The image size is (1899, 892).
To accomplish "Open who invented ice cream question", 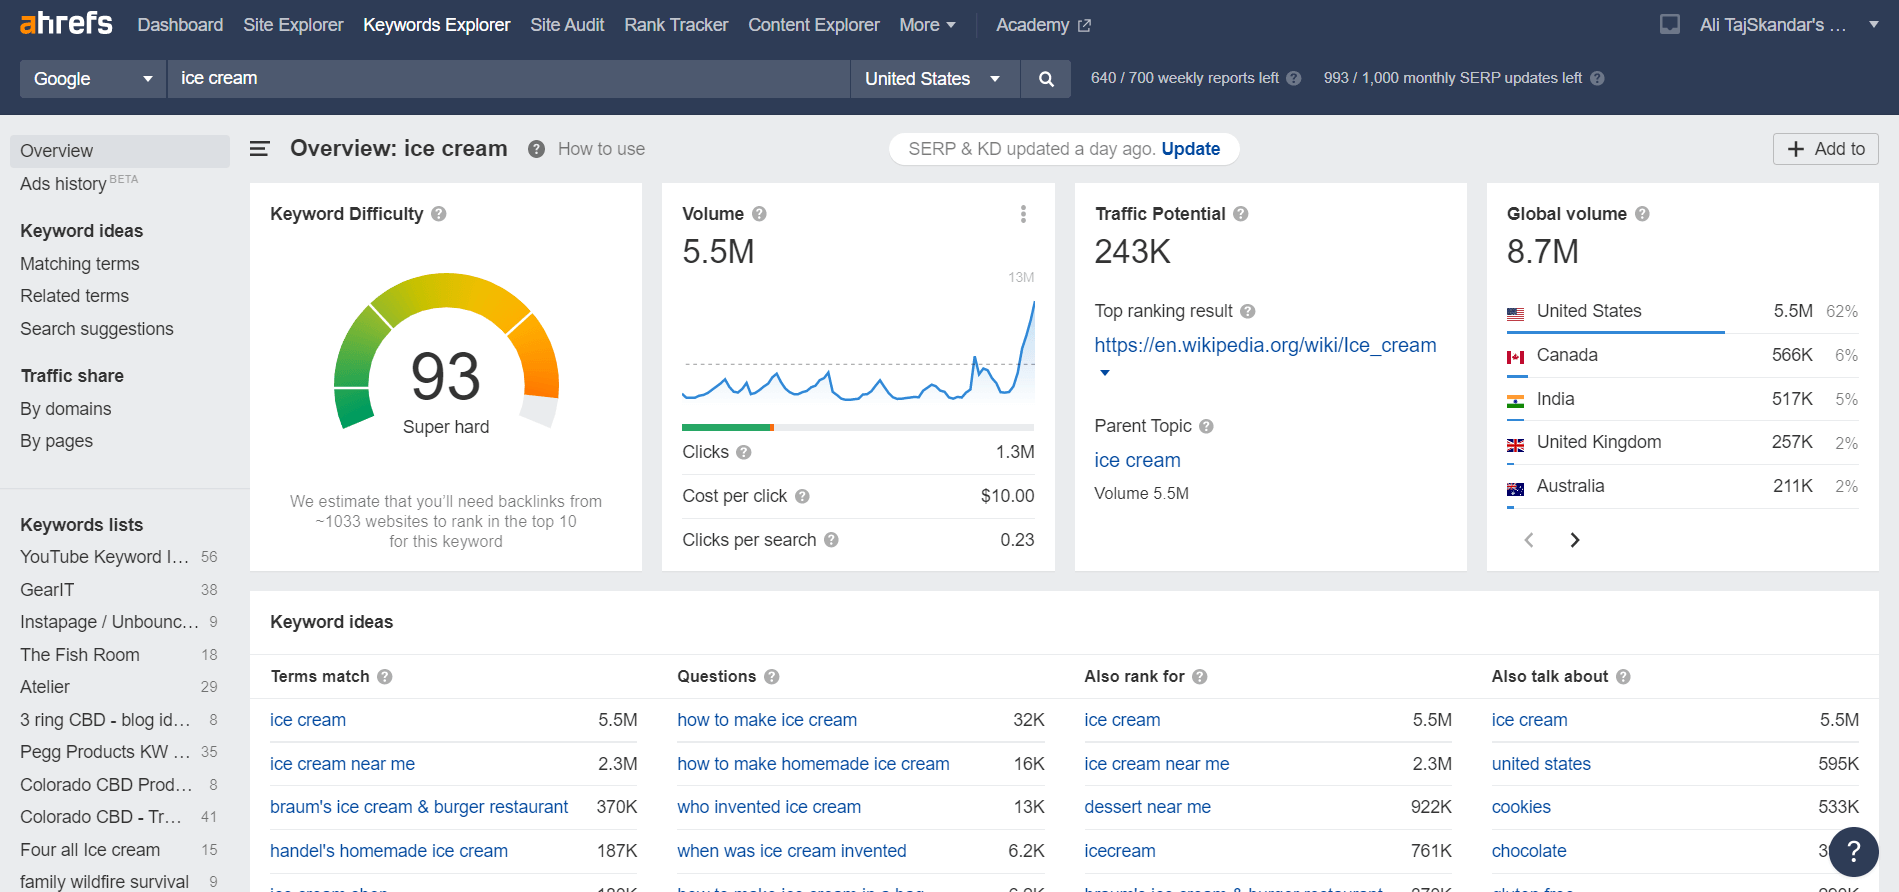I will (x=769, y=807).
